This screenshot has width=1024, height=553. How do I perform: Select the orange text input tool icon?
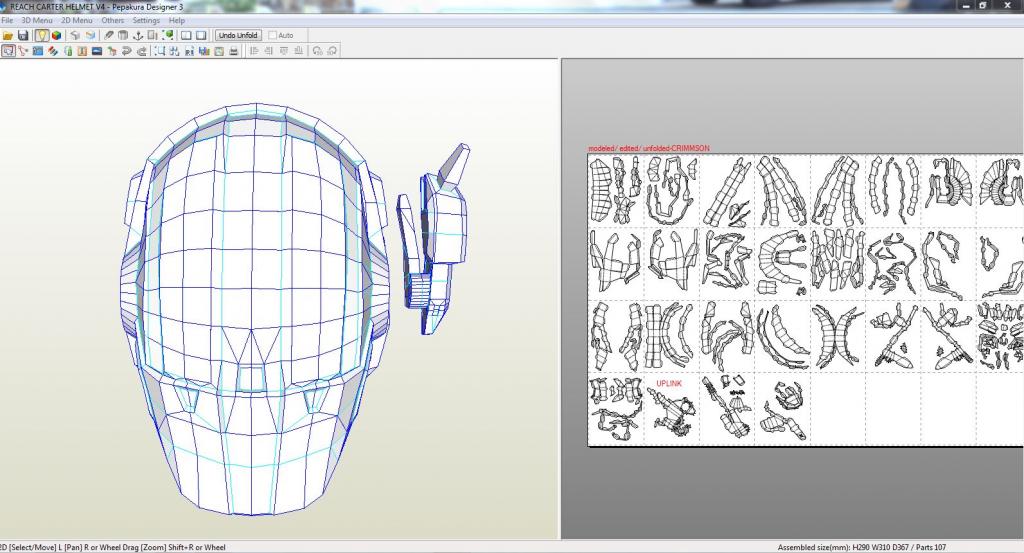82,51
